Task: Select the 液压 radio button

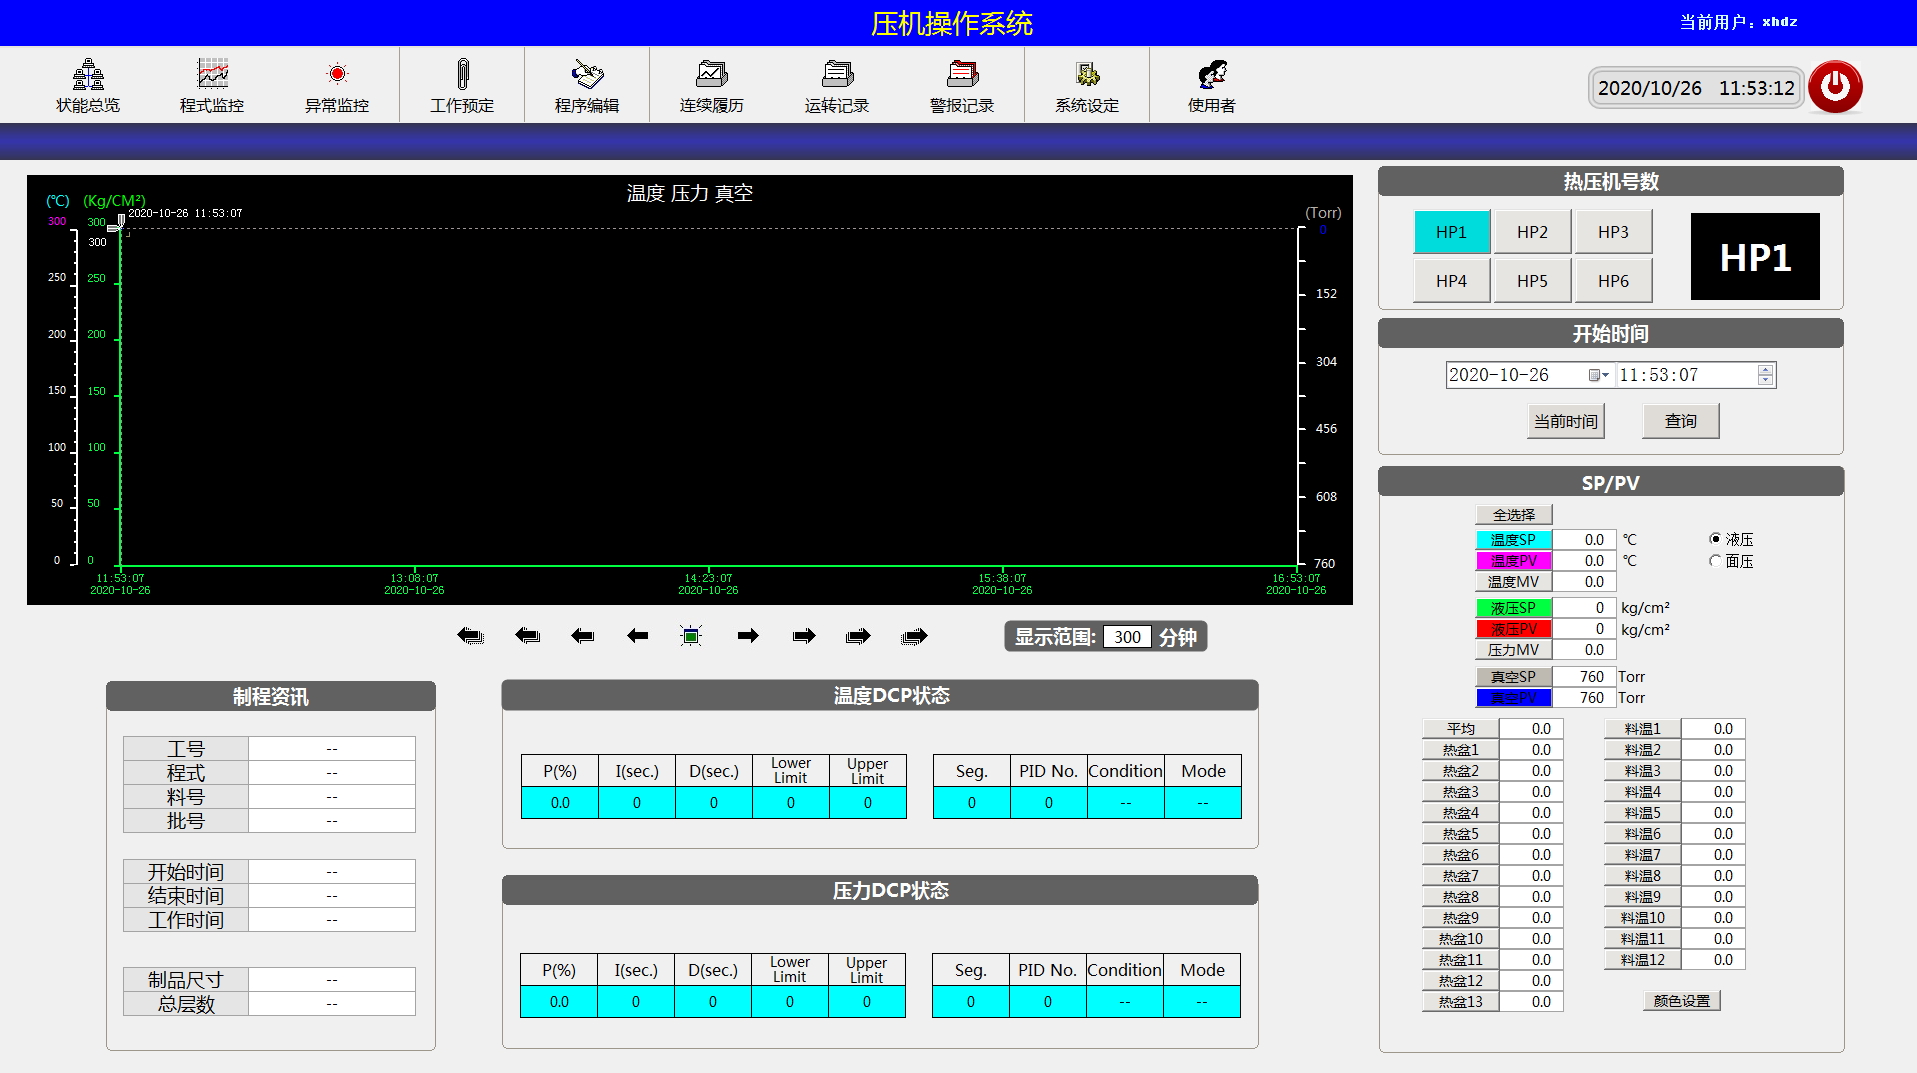Action: click(1715, 539)
